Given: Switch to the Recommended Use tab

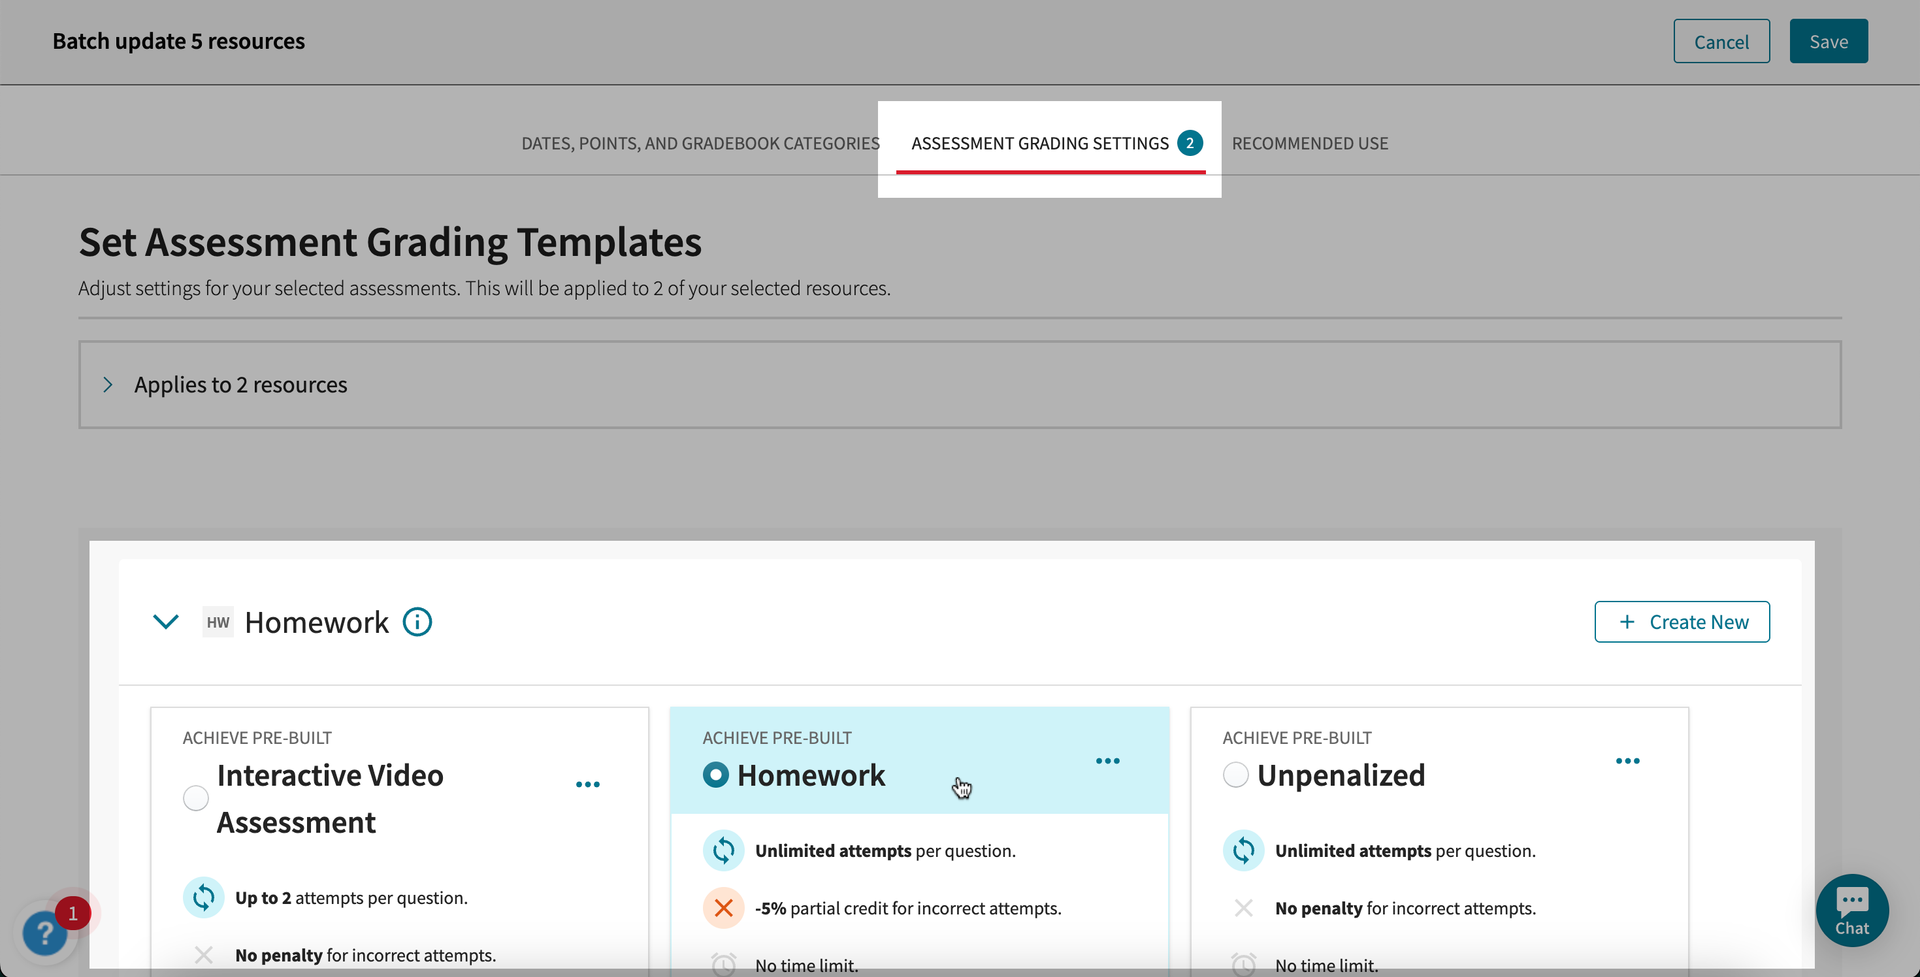Looking at the screenshot, I should [1310, 143].
